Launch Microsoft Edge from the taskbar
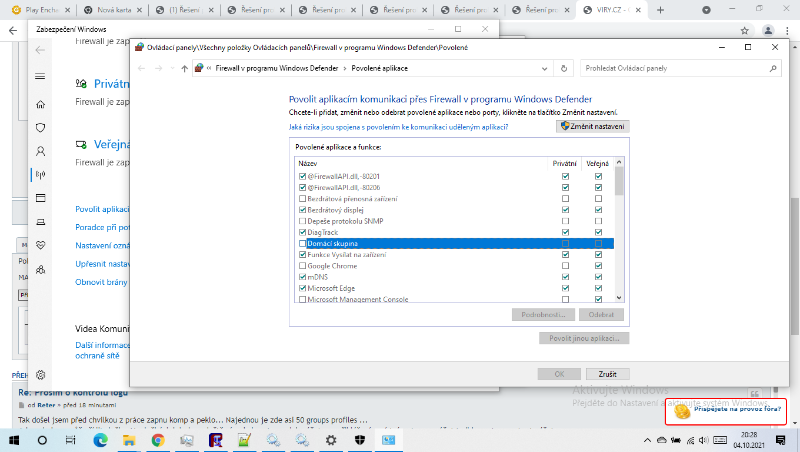The image size is (800, 452). tap(101, 440)
